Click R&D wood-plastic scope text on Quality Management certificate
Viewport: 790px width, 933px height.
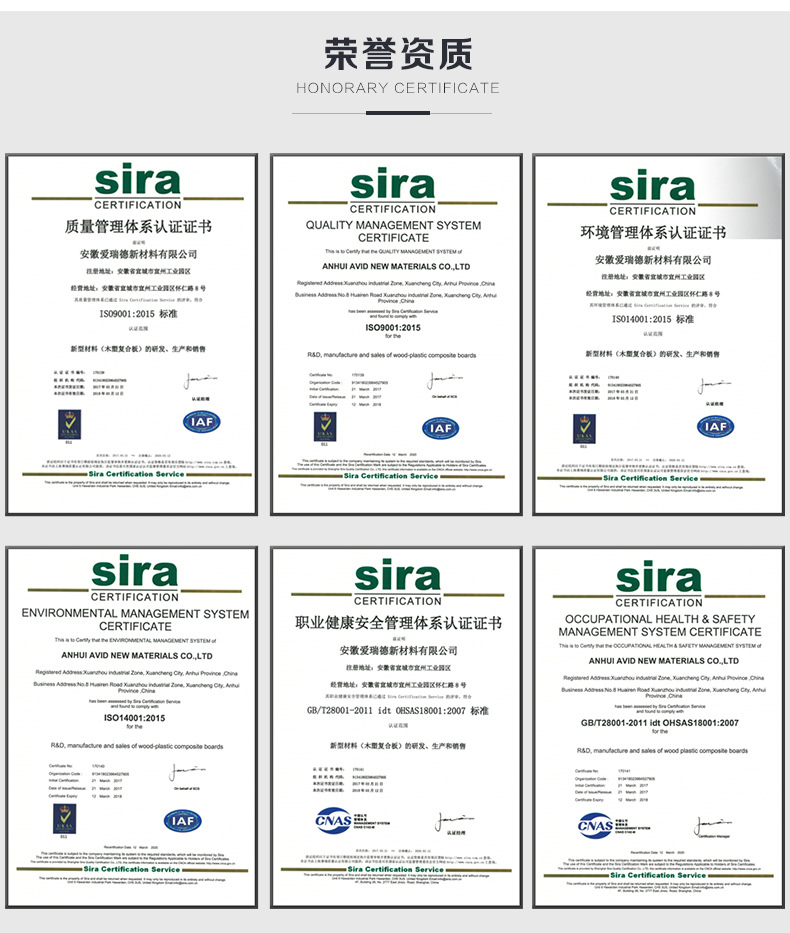(x=391, y=355)
